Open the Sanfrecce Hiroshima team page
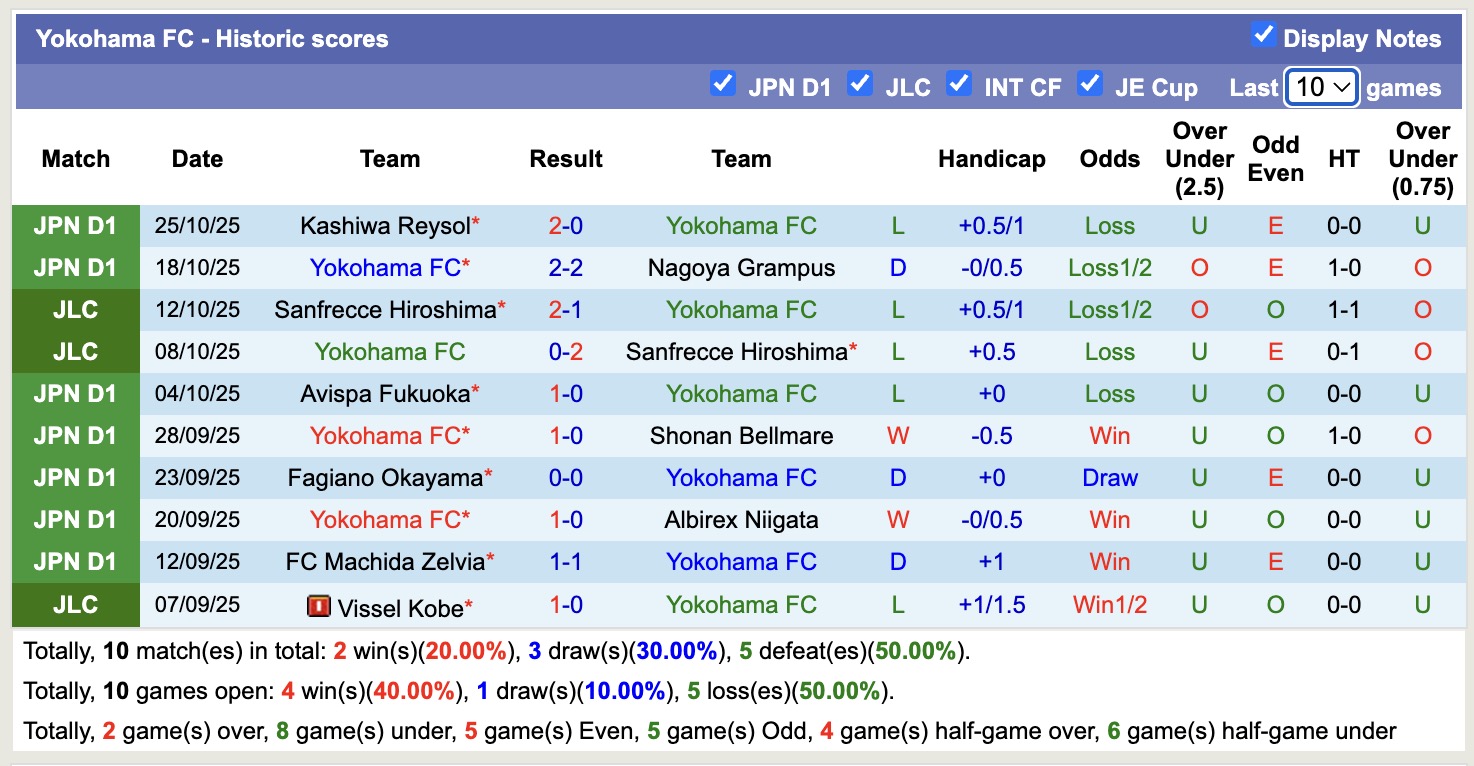This screenshot has width=1474, height=766. pos(384,309)
